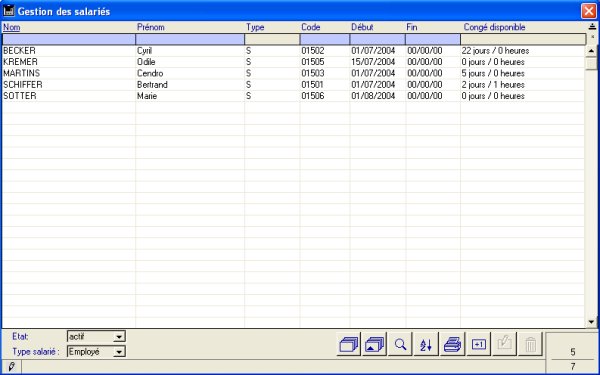The width and height of the screenshot is (600, 375).
Task: Click the 5 jours / 0 heures cell
Action: (493, 73)
